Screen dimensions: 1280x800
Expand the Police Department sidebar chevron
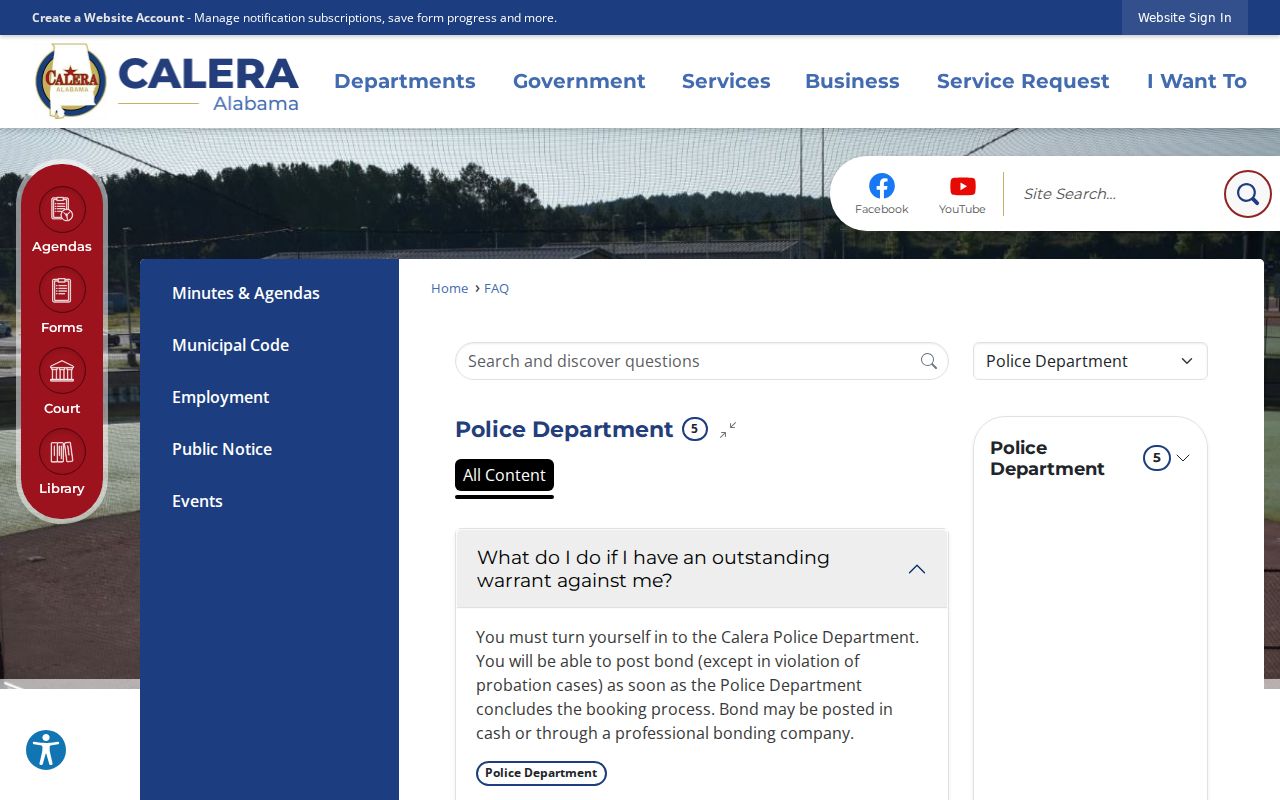[x=1183, y=458]
